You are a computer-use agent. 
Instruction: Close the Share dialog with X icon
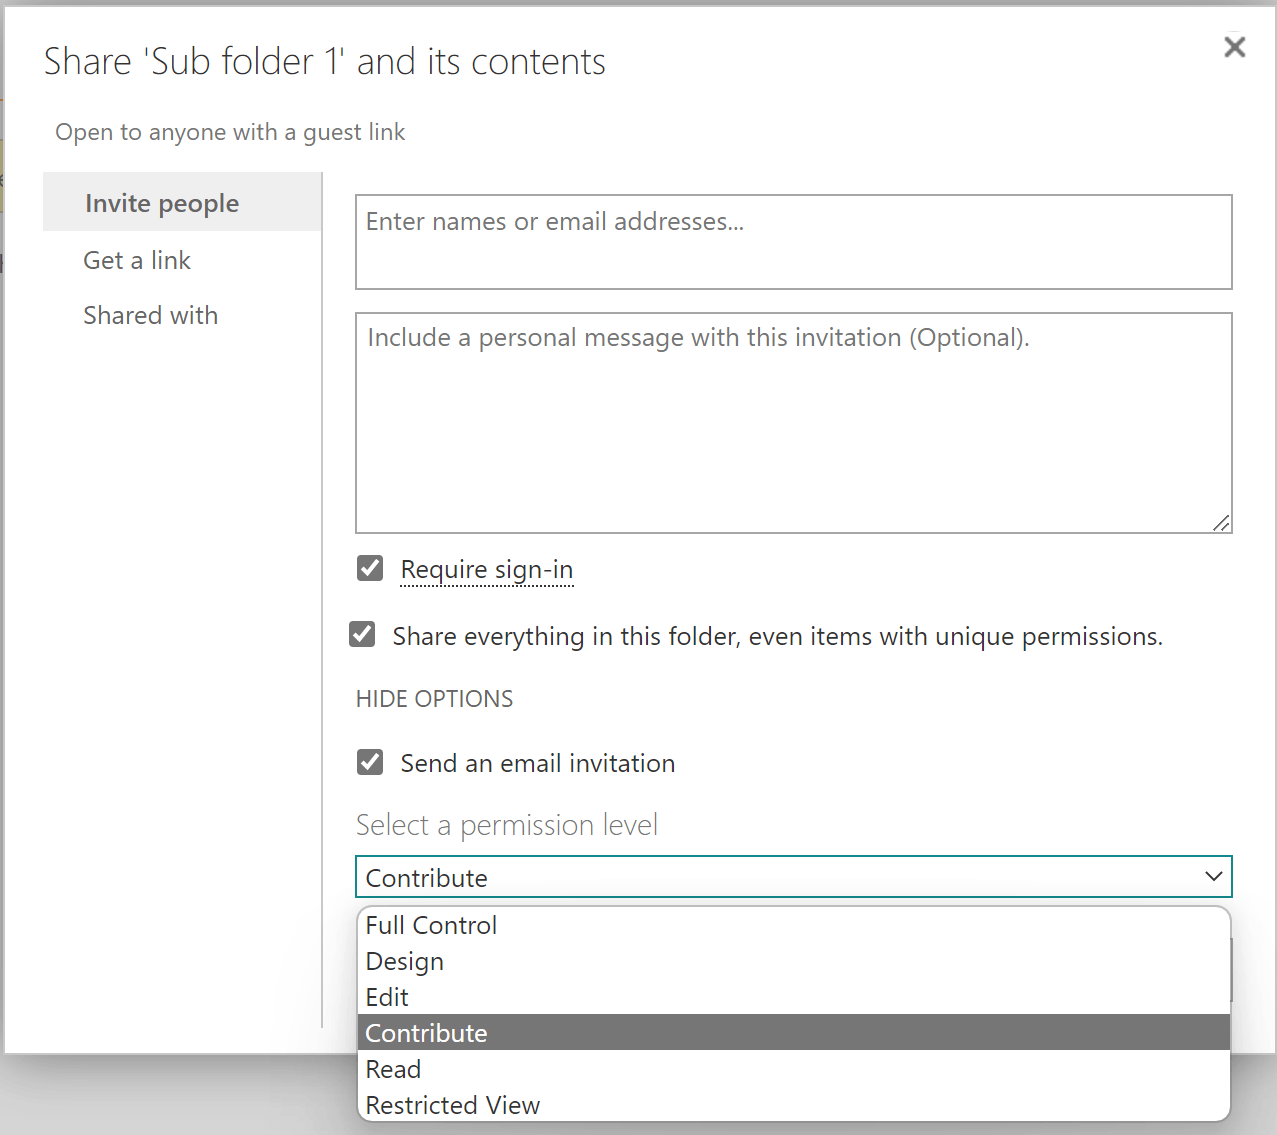(1235, 47)
